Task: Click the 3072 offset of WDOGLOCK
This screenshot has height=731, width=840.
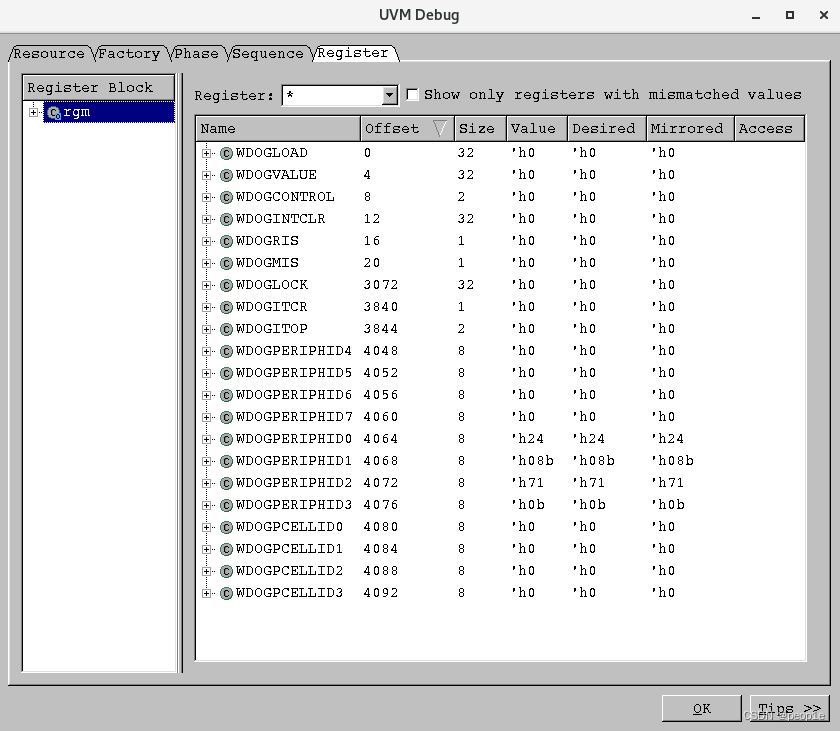Action: click(381, 285)
